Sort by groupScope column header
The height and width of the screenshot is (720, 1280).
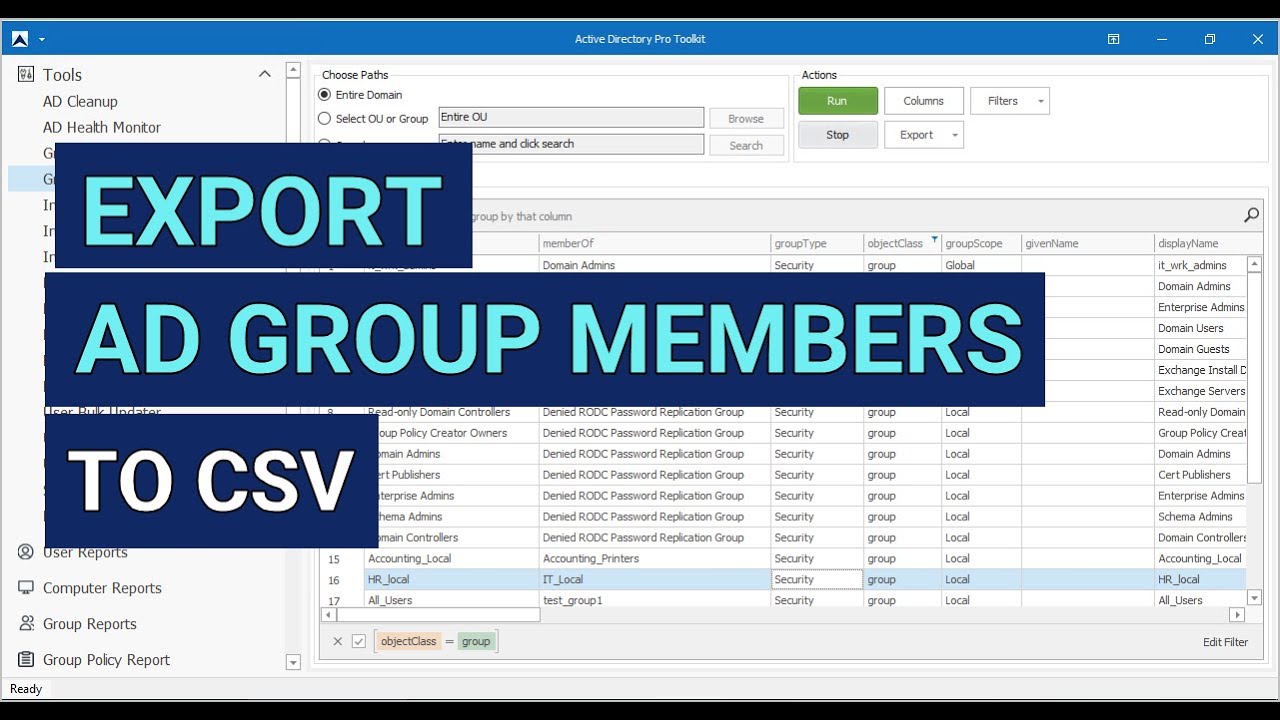[x=982, y=243]
